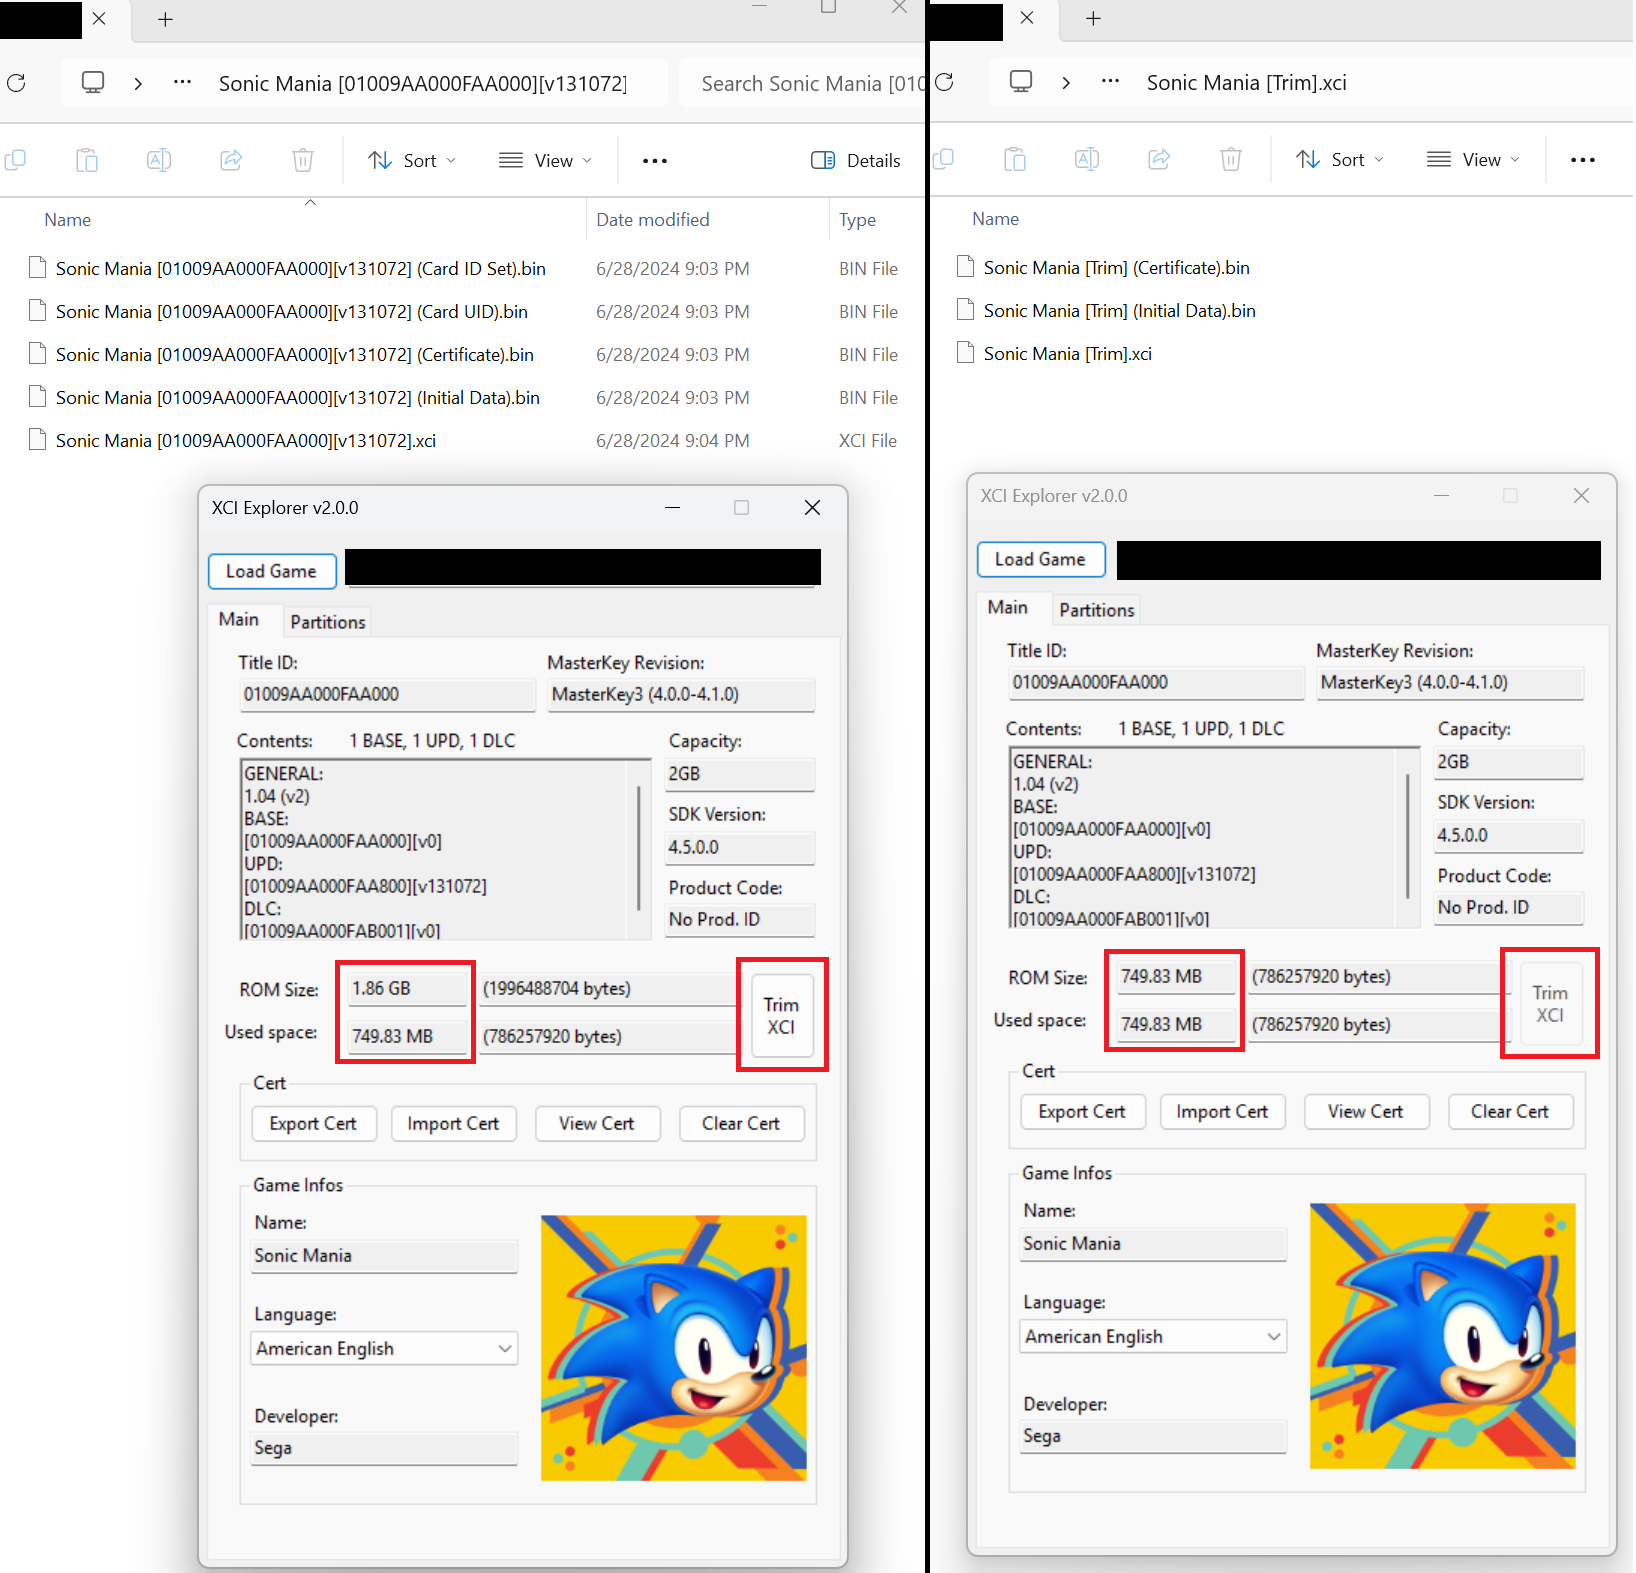Viewport: 1636px width, 1573px height.
Task: Add a new tab in left Explorer window
Action: [x=166, y=19]
